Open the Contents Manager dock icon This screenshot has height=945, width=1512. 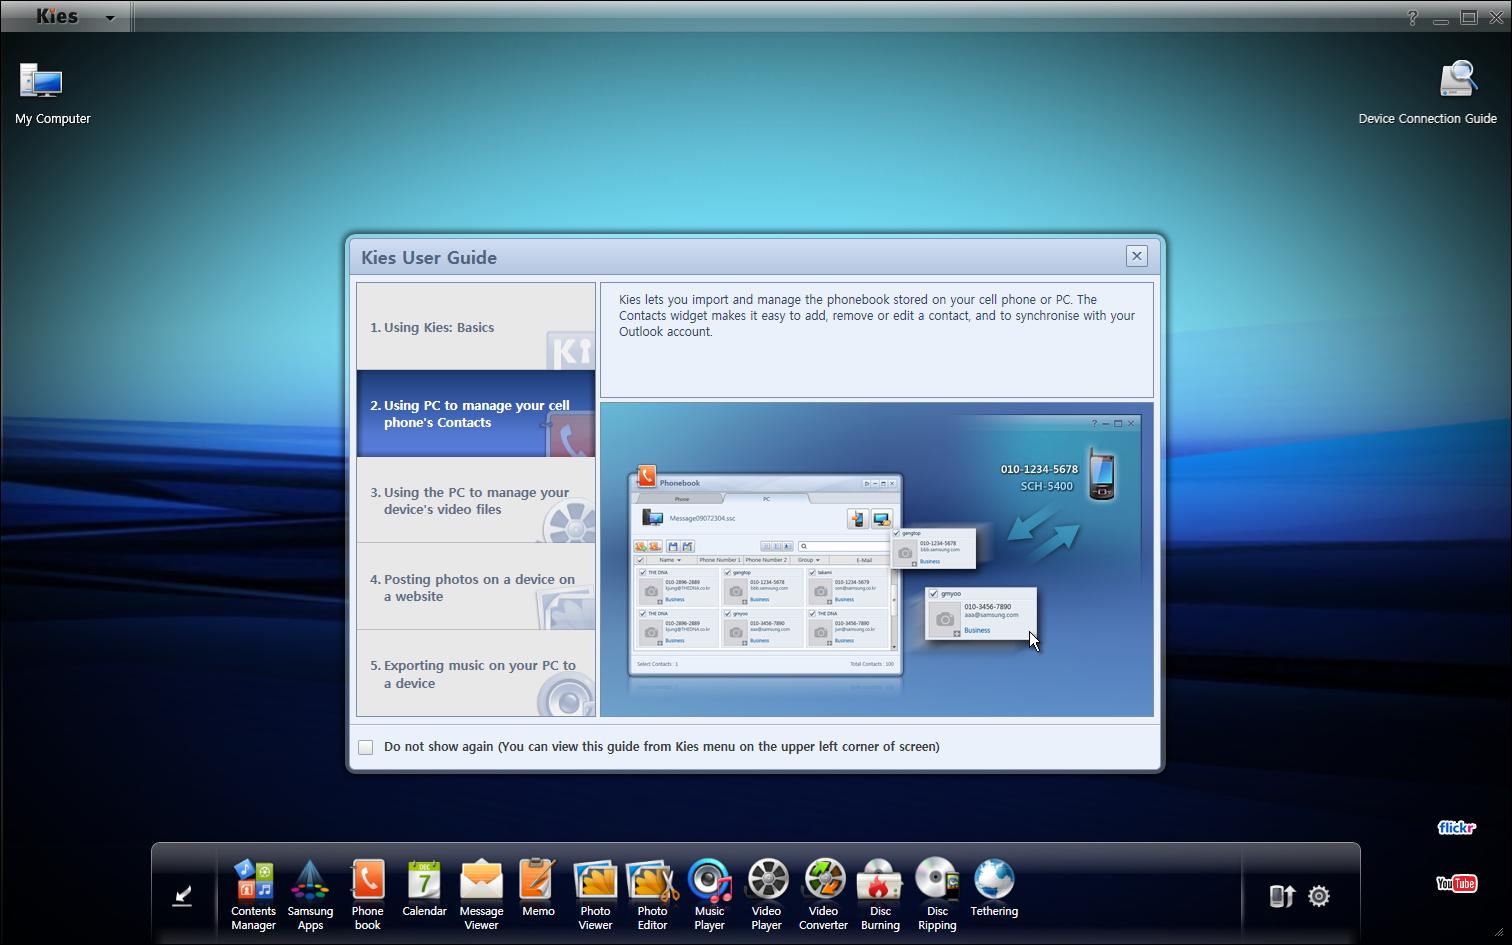[x=253, y=895]
